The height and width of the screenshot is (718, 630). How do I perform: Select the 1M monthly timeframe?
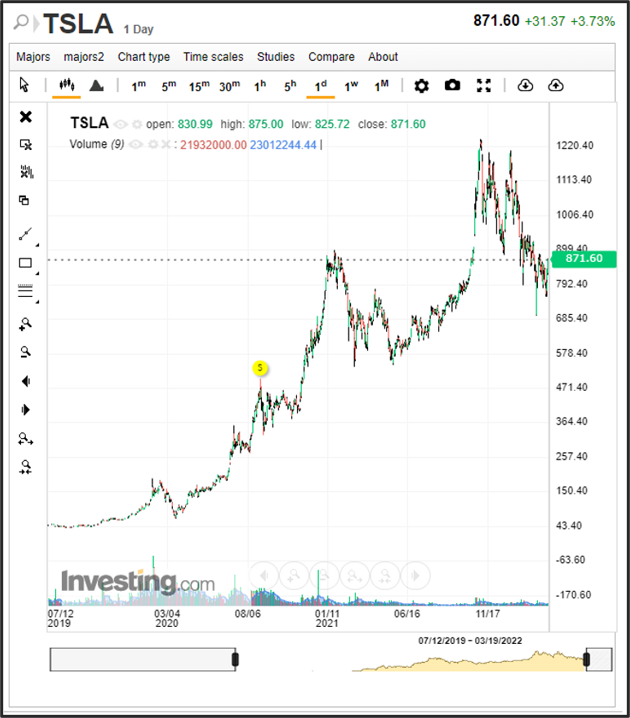381,86
